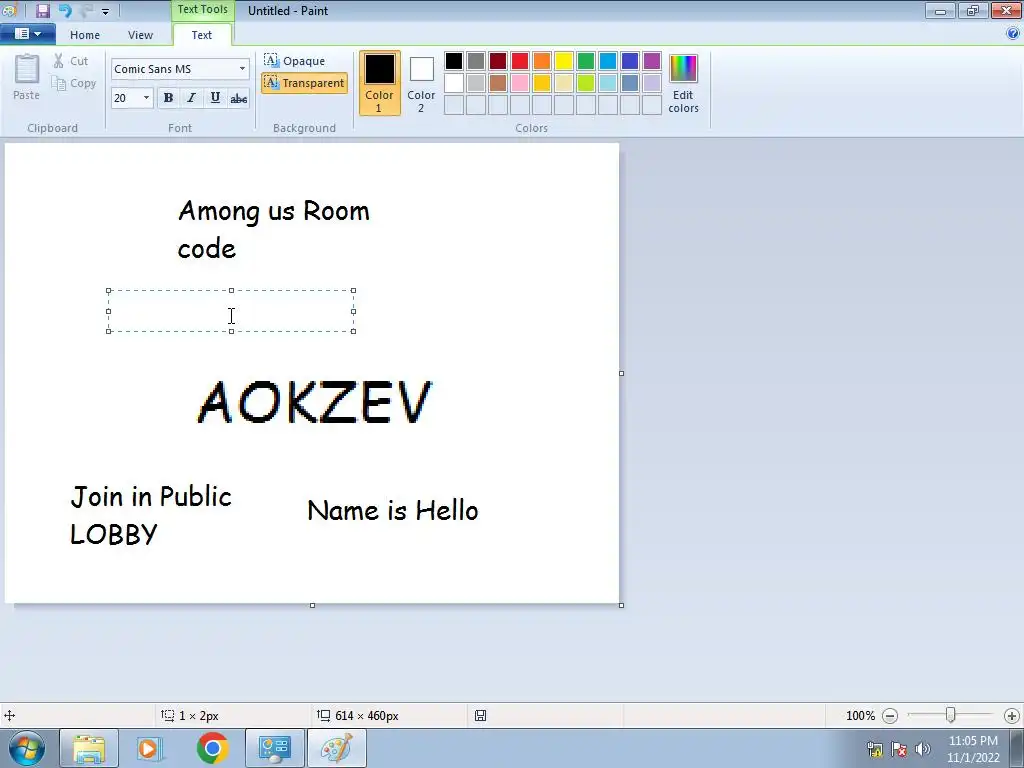
Task: Click the Show desktop strip on the taskbar
Action: pos(1016,748)
